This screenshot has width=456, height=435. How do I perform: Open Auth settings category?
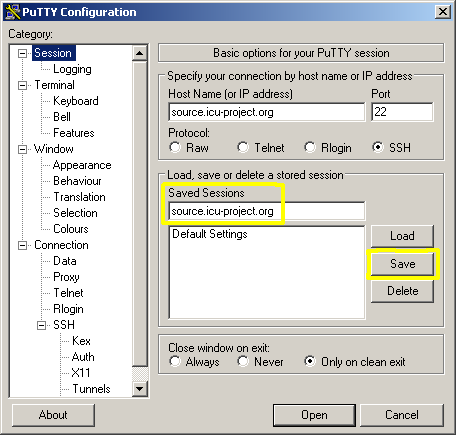(x=83, y=357)
